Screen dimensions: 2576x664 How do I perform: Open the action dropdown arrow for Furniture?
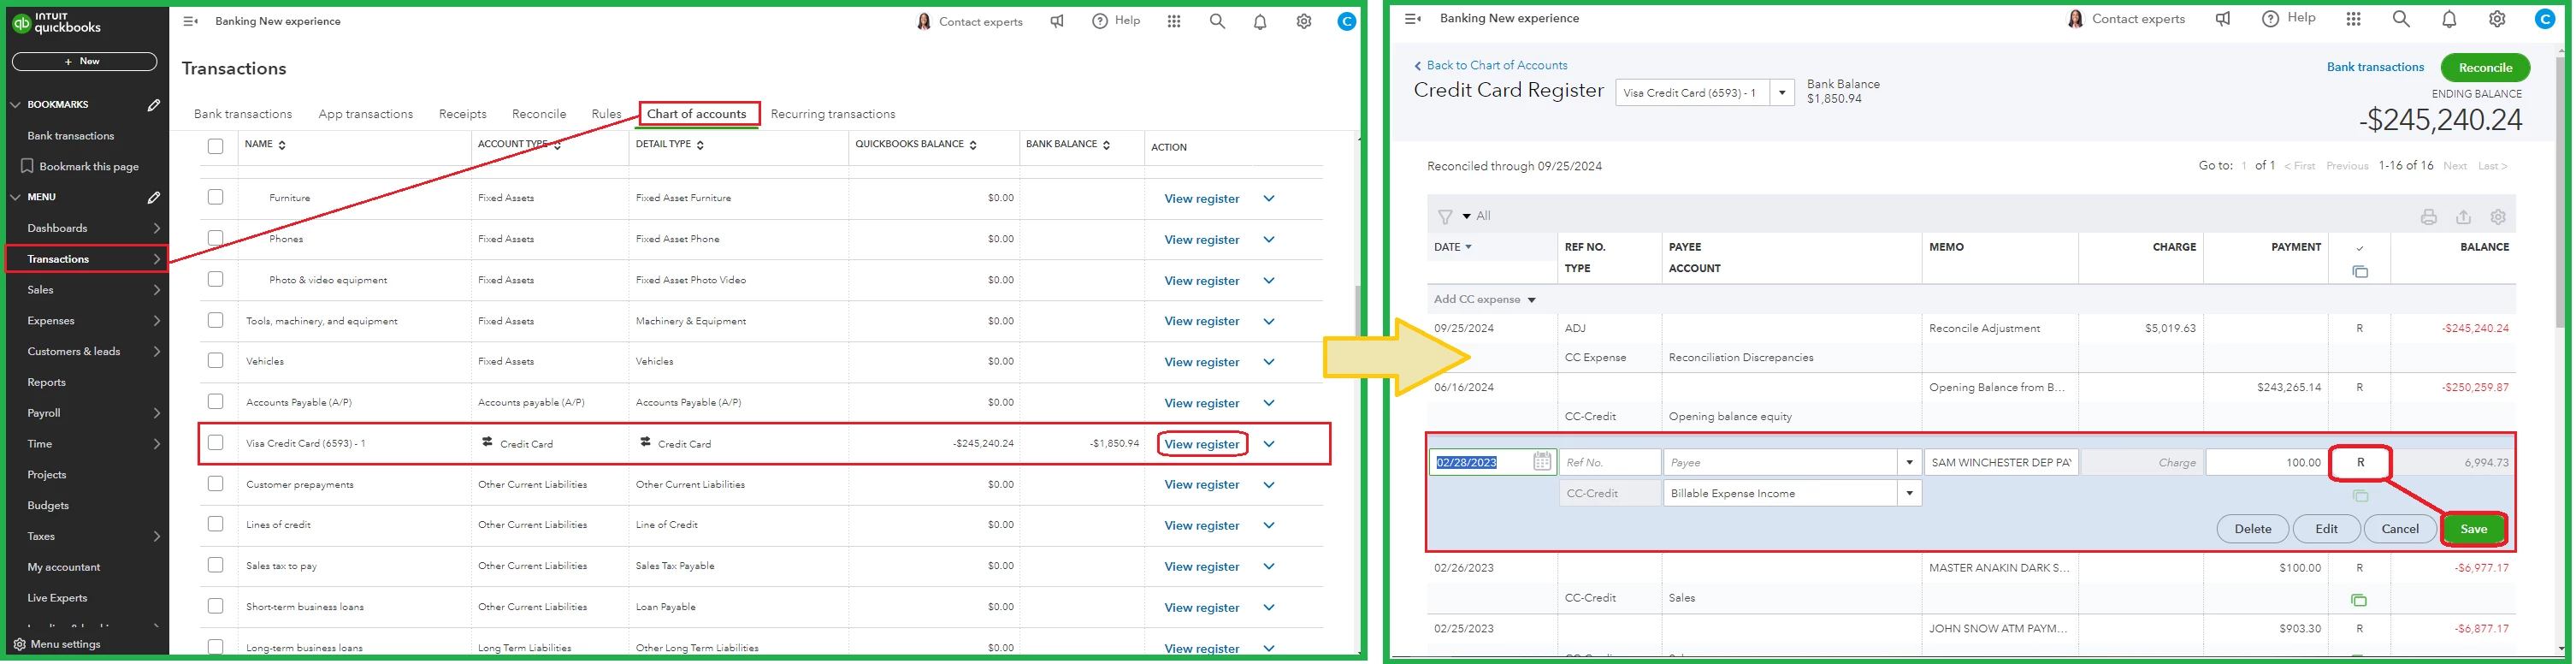coord(1269,199)
